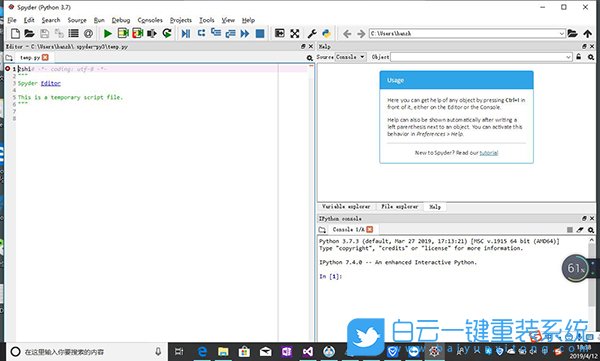
Task: Expand the Object combo box dropdown arrow
Action: coord(569,57)
